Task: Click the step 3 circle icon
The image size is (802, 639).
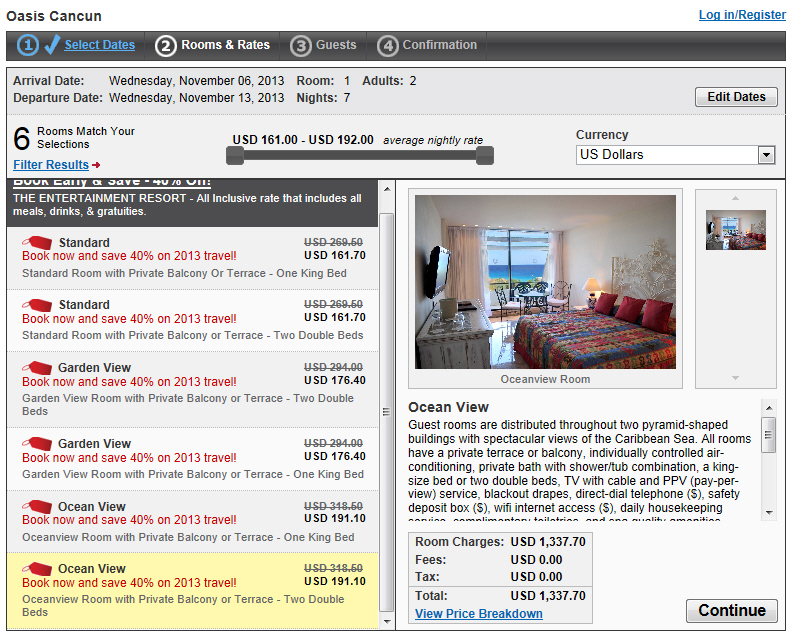Action: click(x=301, y=46)
